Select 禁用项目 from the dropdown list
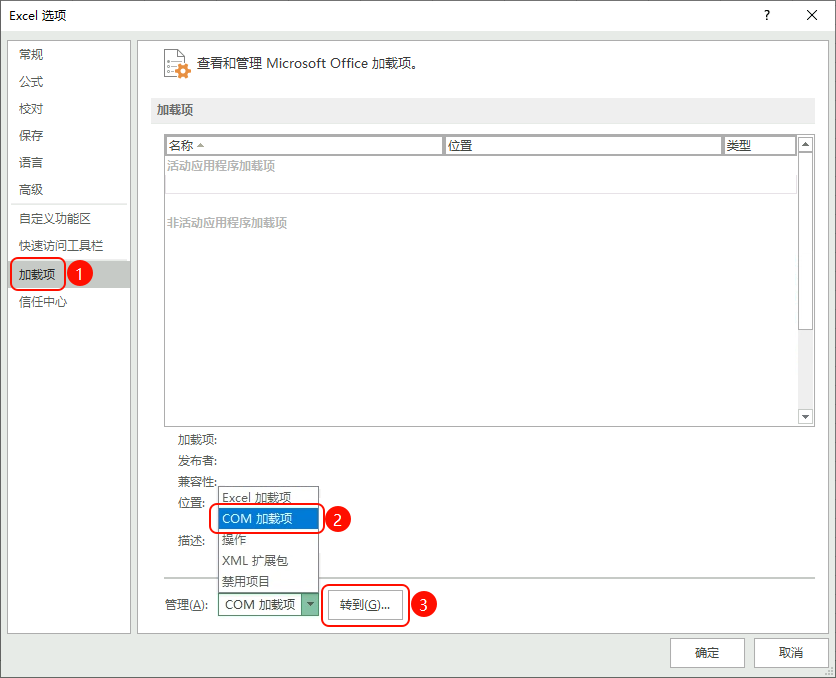 tap(246, 581)
